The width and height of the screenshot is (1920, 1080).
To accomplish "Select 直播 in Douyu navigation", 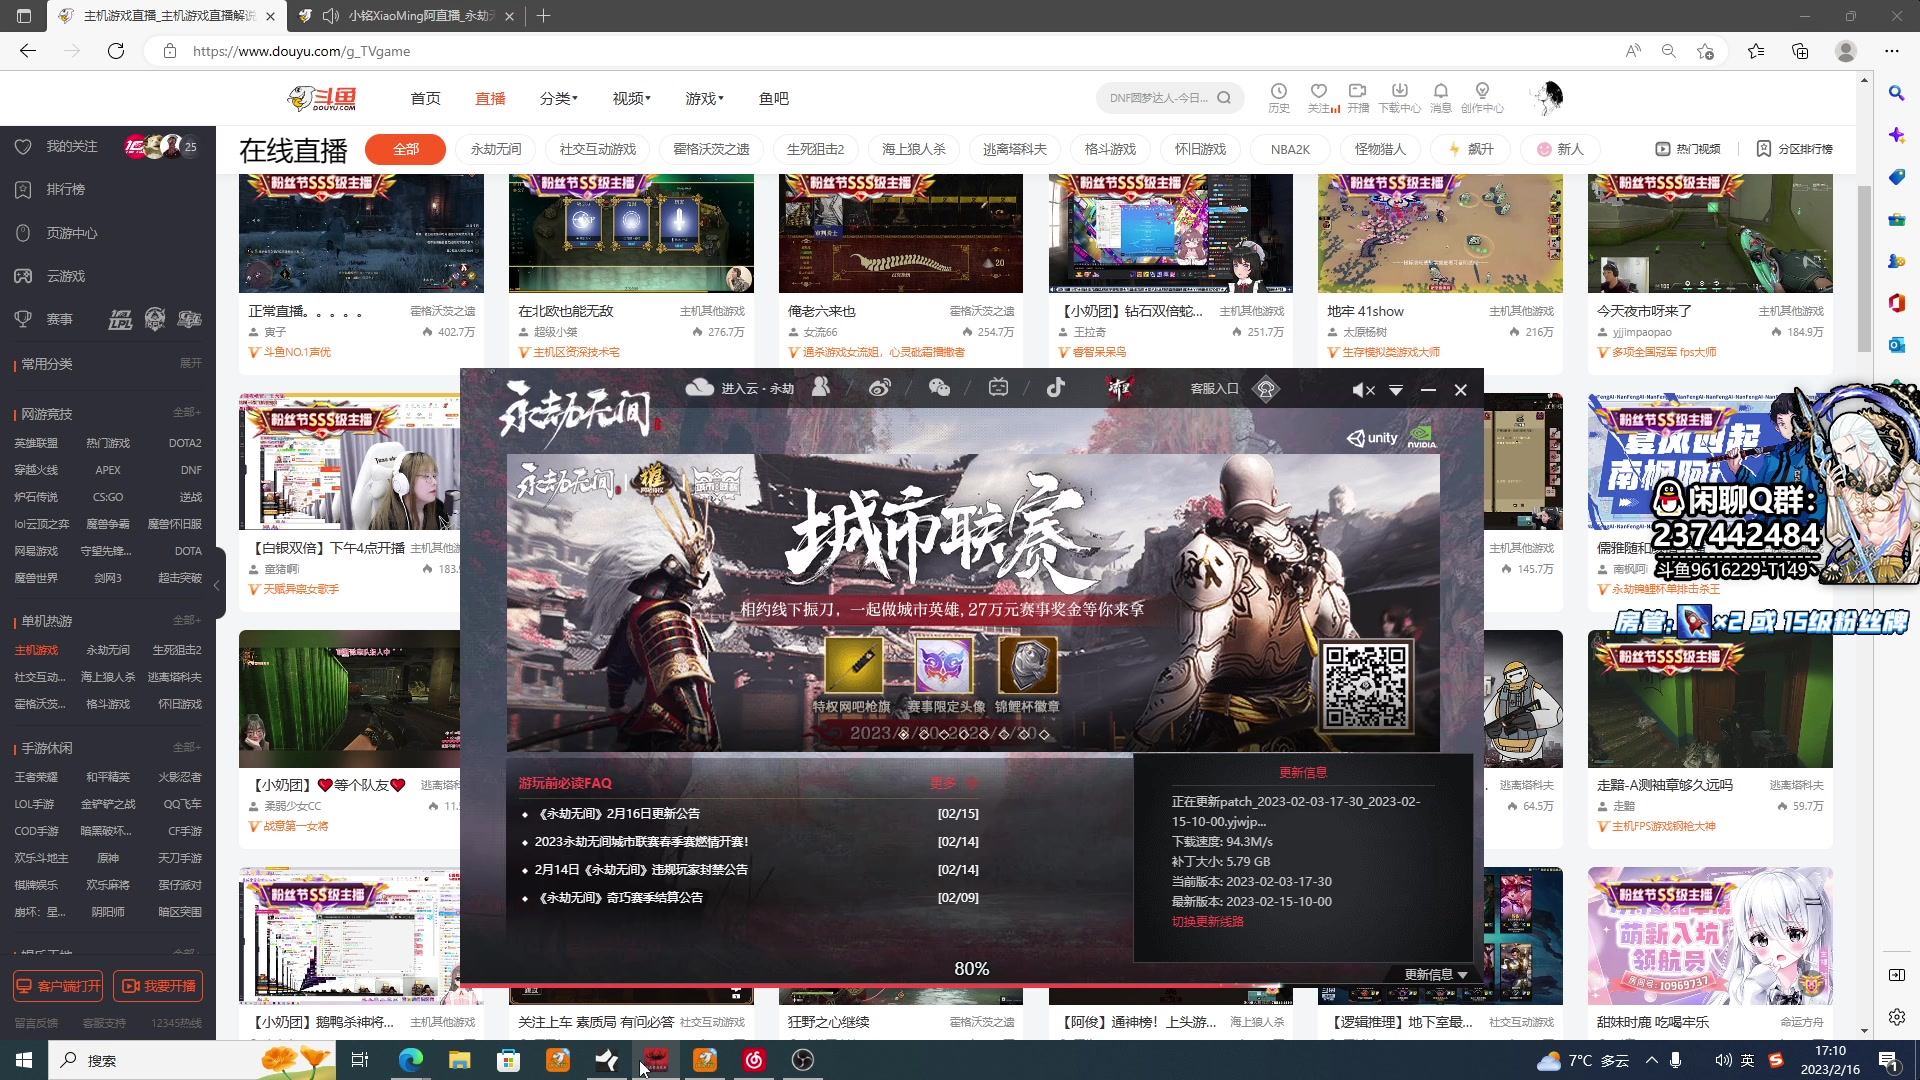I will (x=490, y=98).
